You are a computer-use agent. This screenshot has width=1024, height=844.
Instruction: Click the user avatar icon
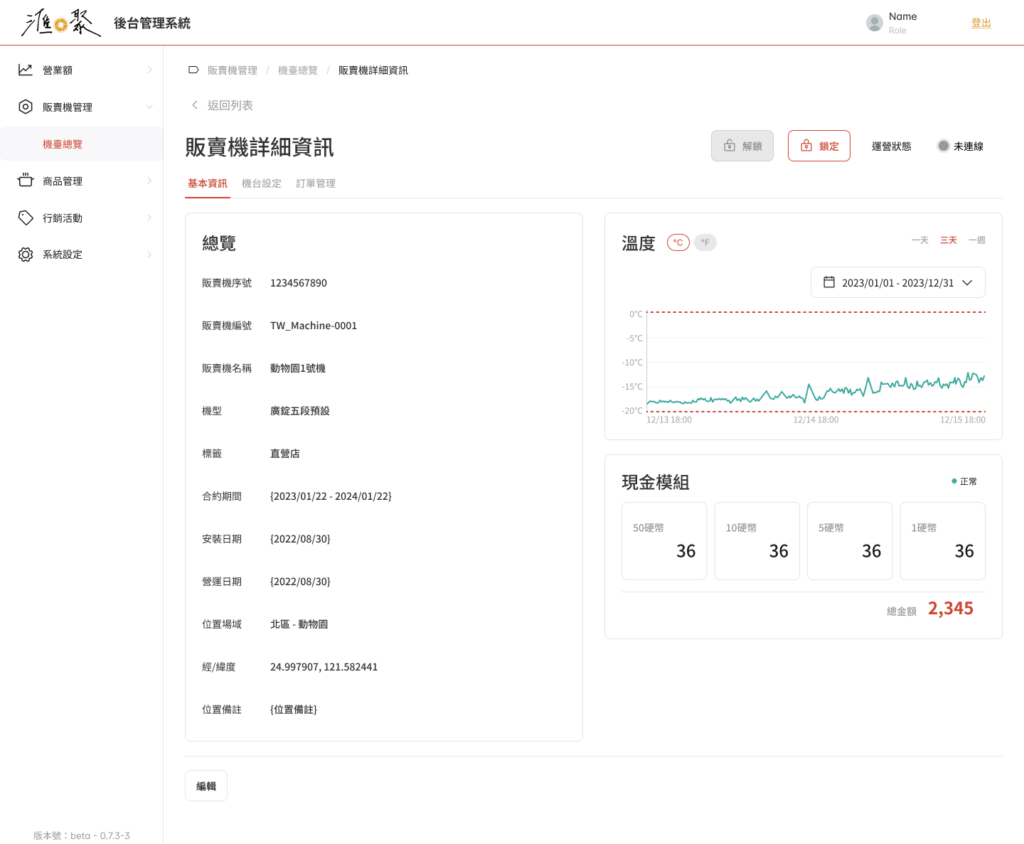[x=874, y=23]
